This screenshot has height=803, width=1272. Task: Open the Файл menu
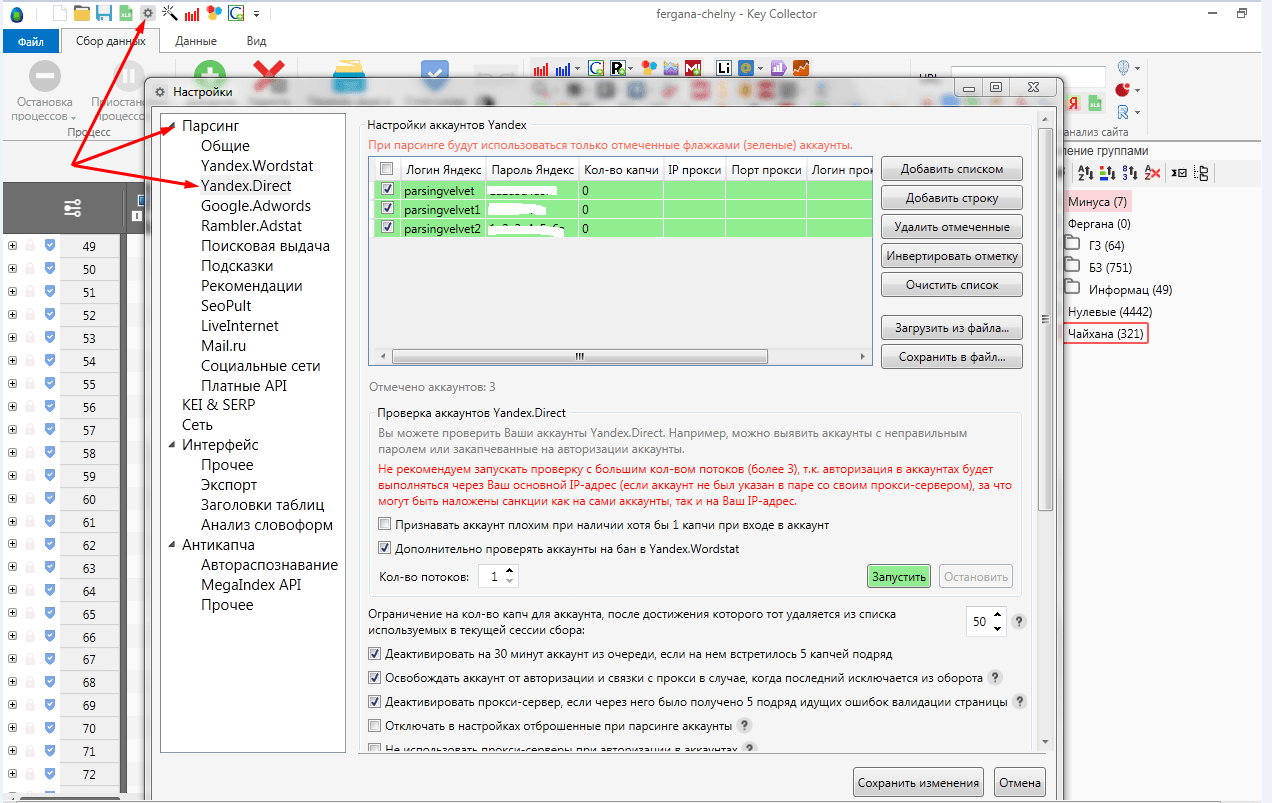point(30,41)
